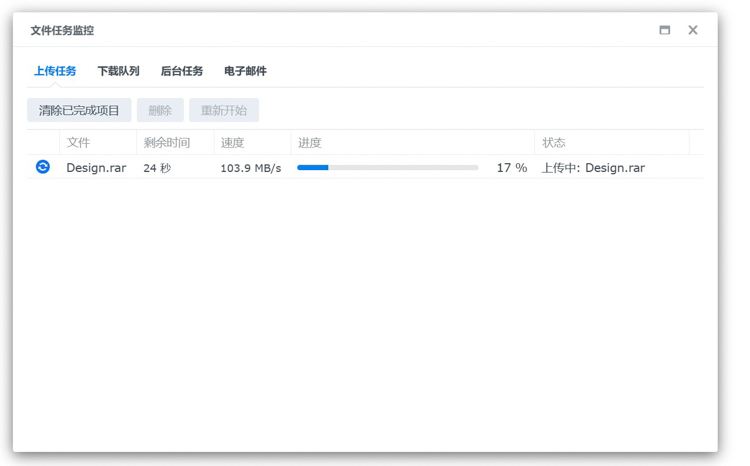Screen dimensions: 750x466
Task: Click the 24 秒 remaining time value
Action: (x=157, y=168)
